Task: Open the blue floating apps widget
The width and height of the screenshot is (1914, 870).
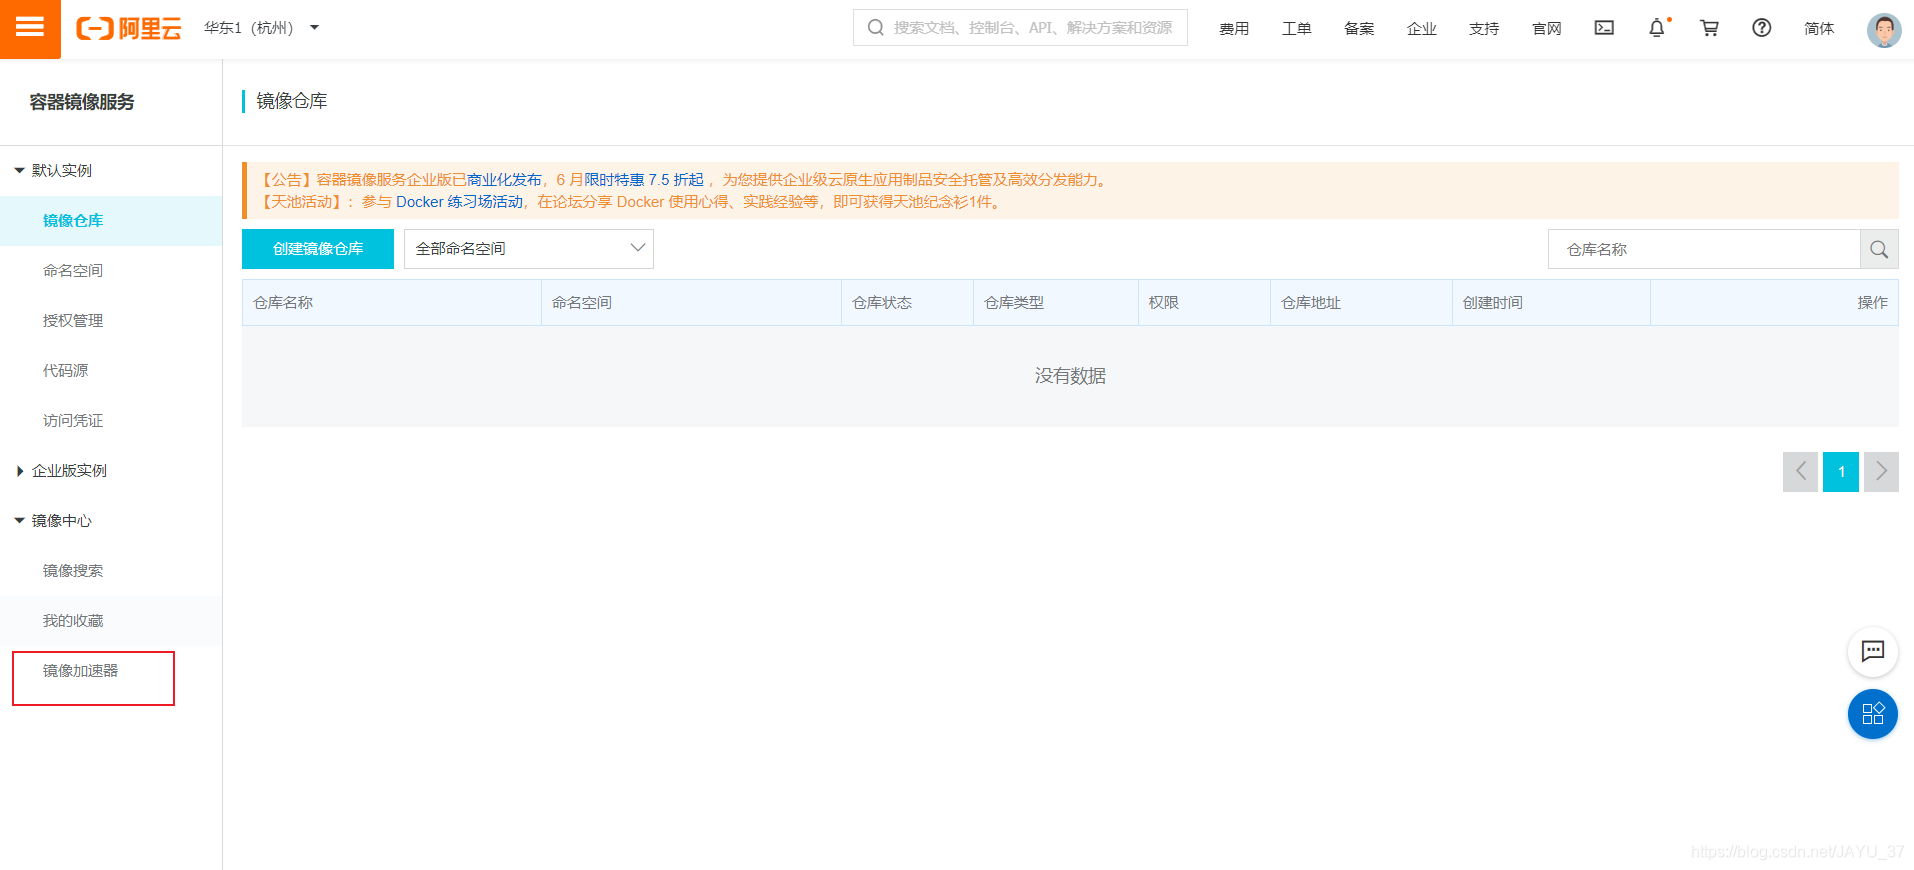Action: (x=1872, y=714)
